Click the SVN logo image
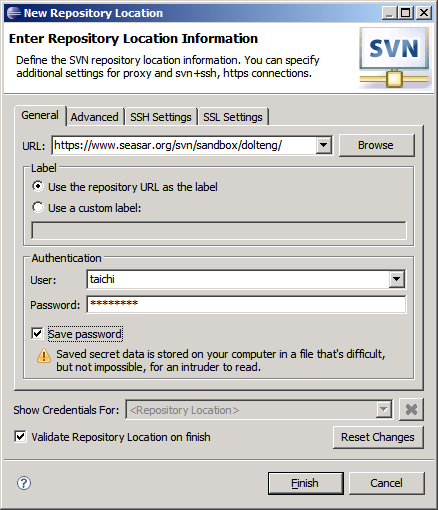 point(394,58)
